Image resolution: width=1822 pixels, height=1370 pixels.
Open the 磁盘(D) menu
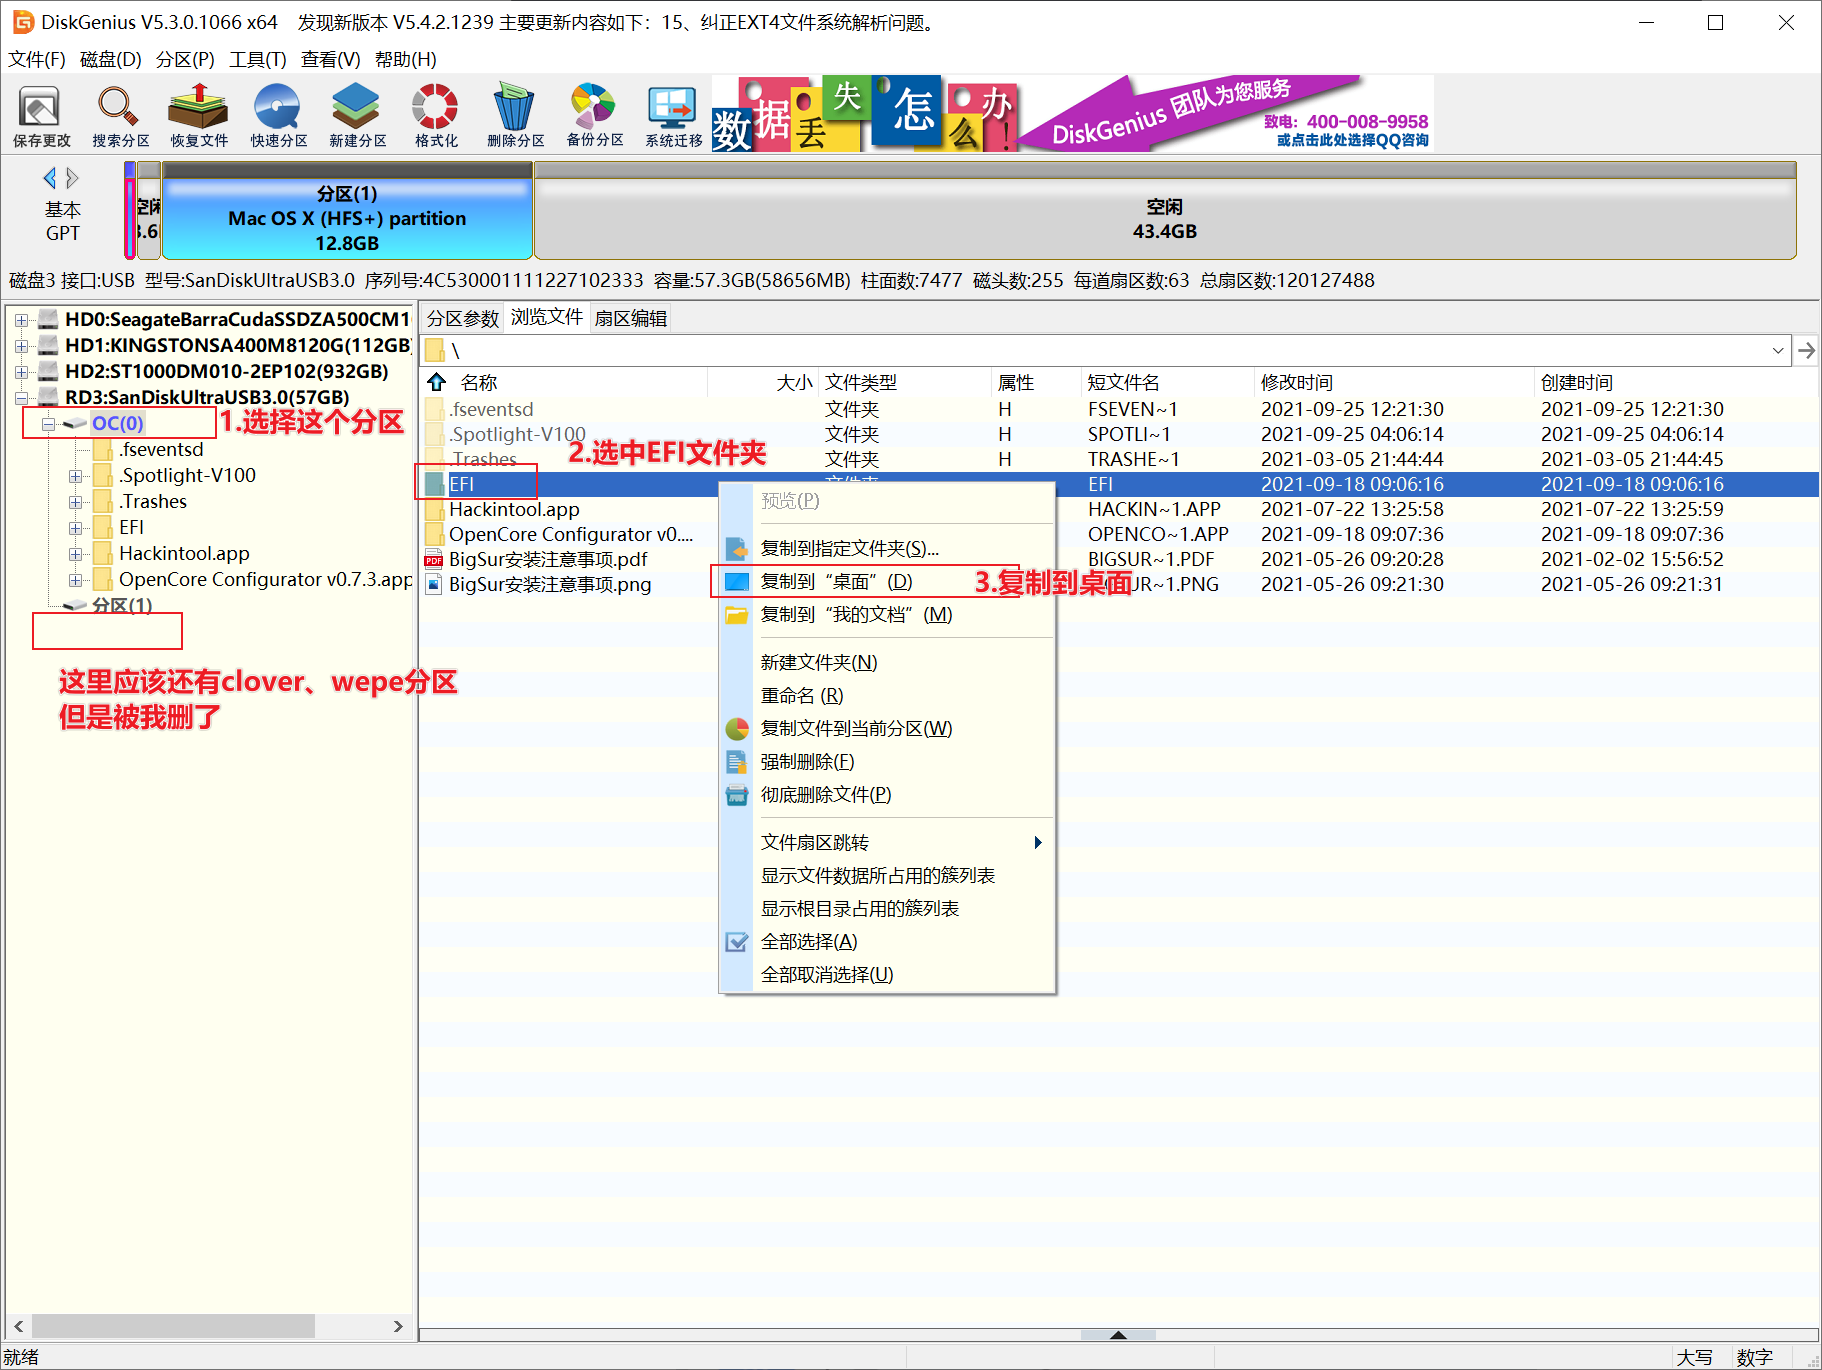coord(111,59)
